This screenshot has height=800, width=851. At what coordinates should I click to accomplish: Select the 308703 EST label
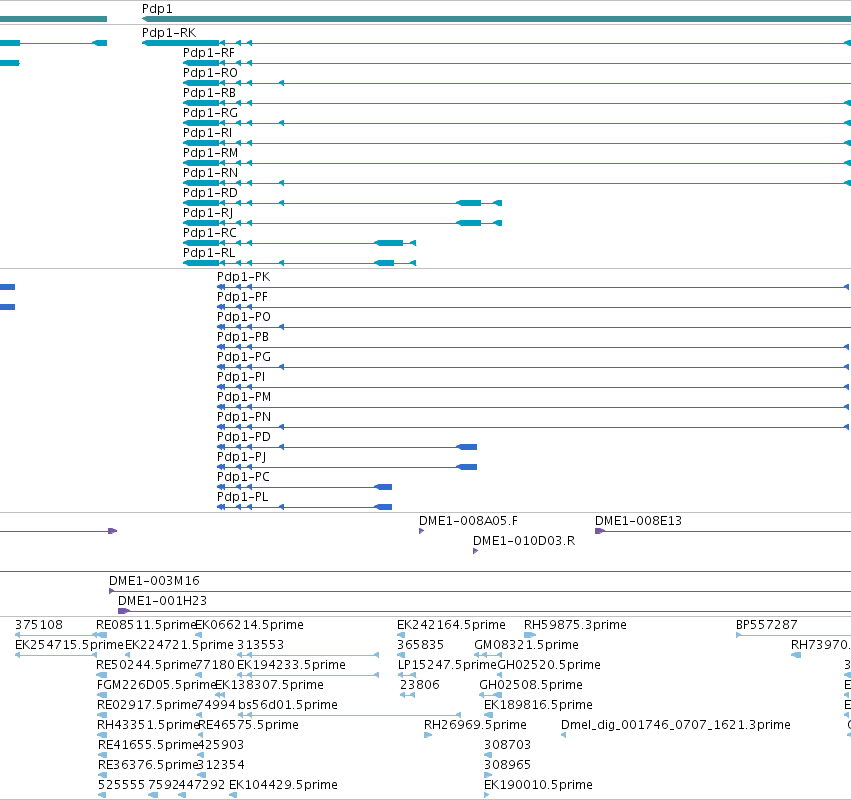pyautogui.click(x=507, y=746)
